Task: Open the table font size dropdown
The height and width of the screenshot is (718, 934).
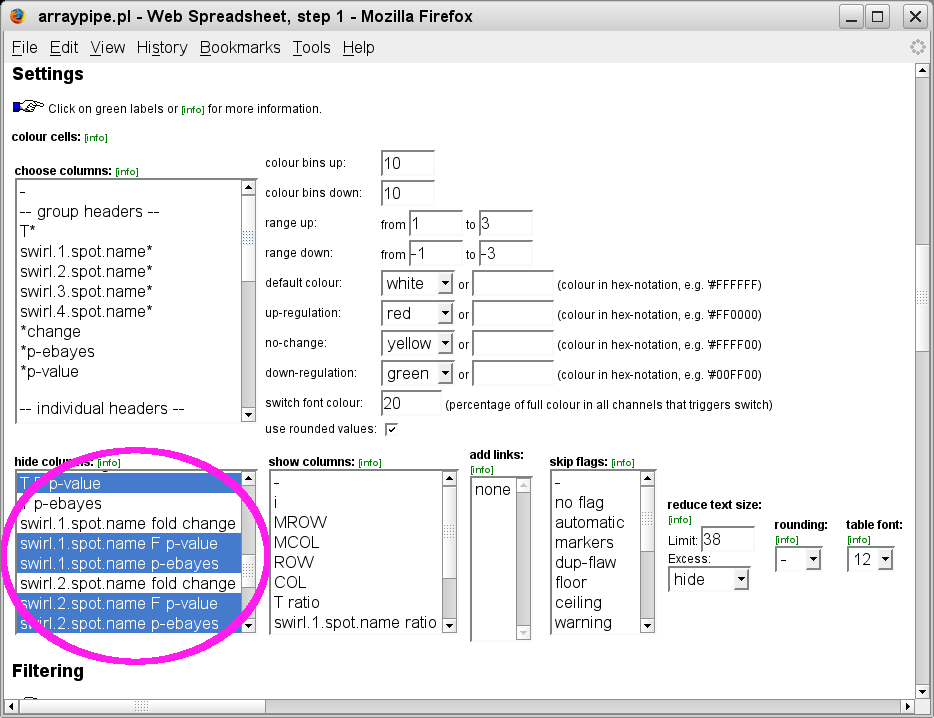Action: [x=870, y=560]
